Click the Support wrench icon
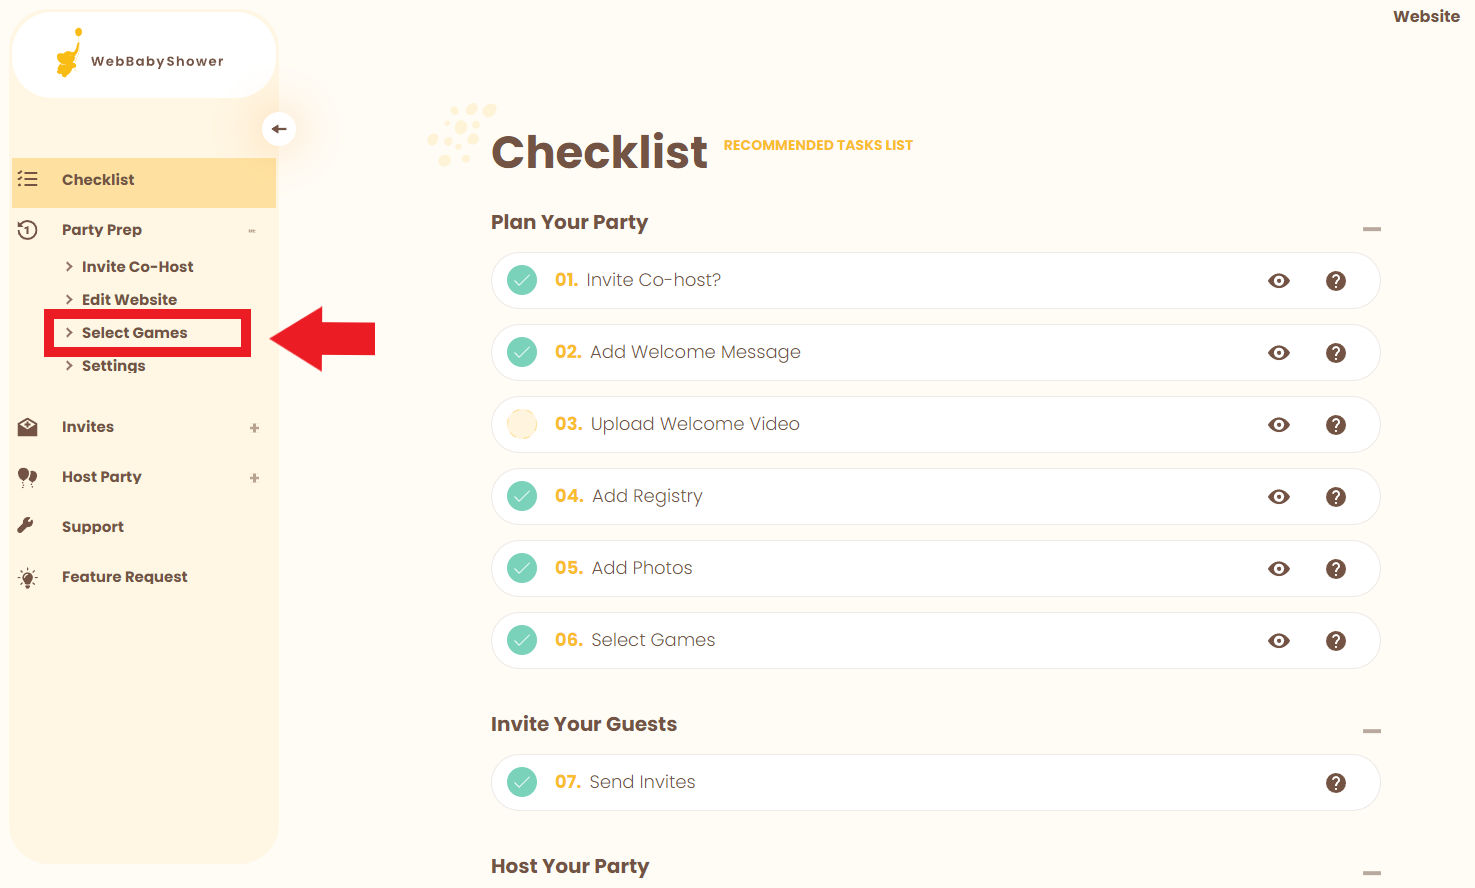Viewport: 1475px width, 888px height. coord(27,526)
